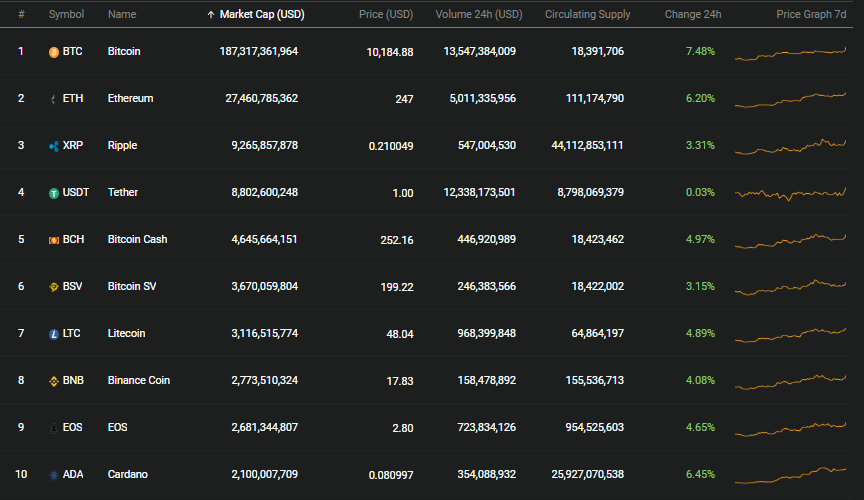Click the sort arrow beside Market Cap
This screenshot has width=864, height=500.
(x=210, y=15)
